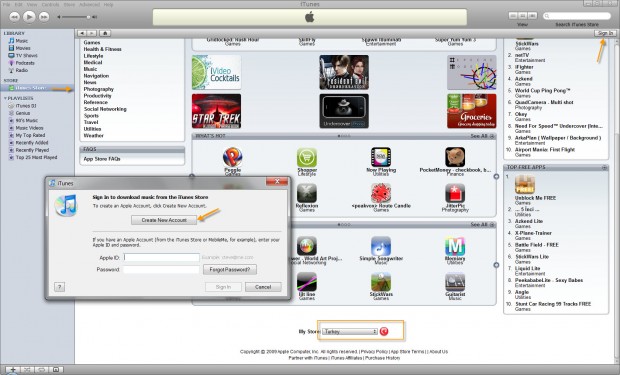The height and width of the screenshot is (375, 620).
Task: Click the Sign In button at top right
Action: click(605, 33)
